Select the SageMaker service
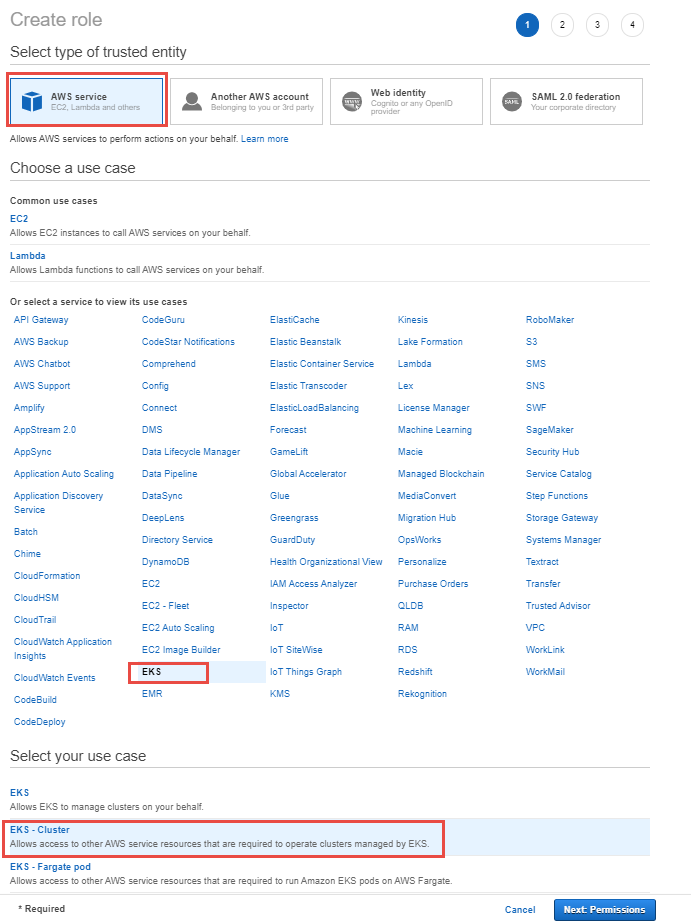The image size is (691, 924). pyautogui.click(x=550, y=430)
